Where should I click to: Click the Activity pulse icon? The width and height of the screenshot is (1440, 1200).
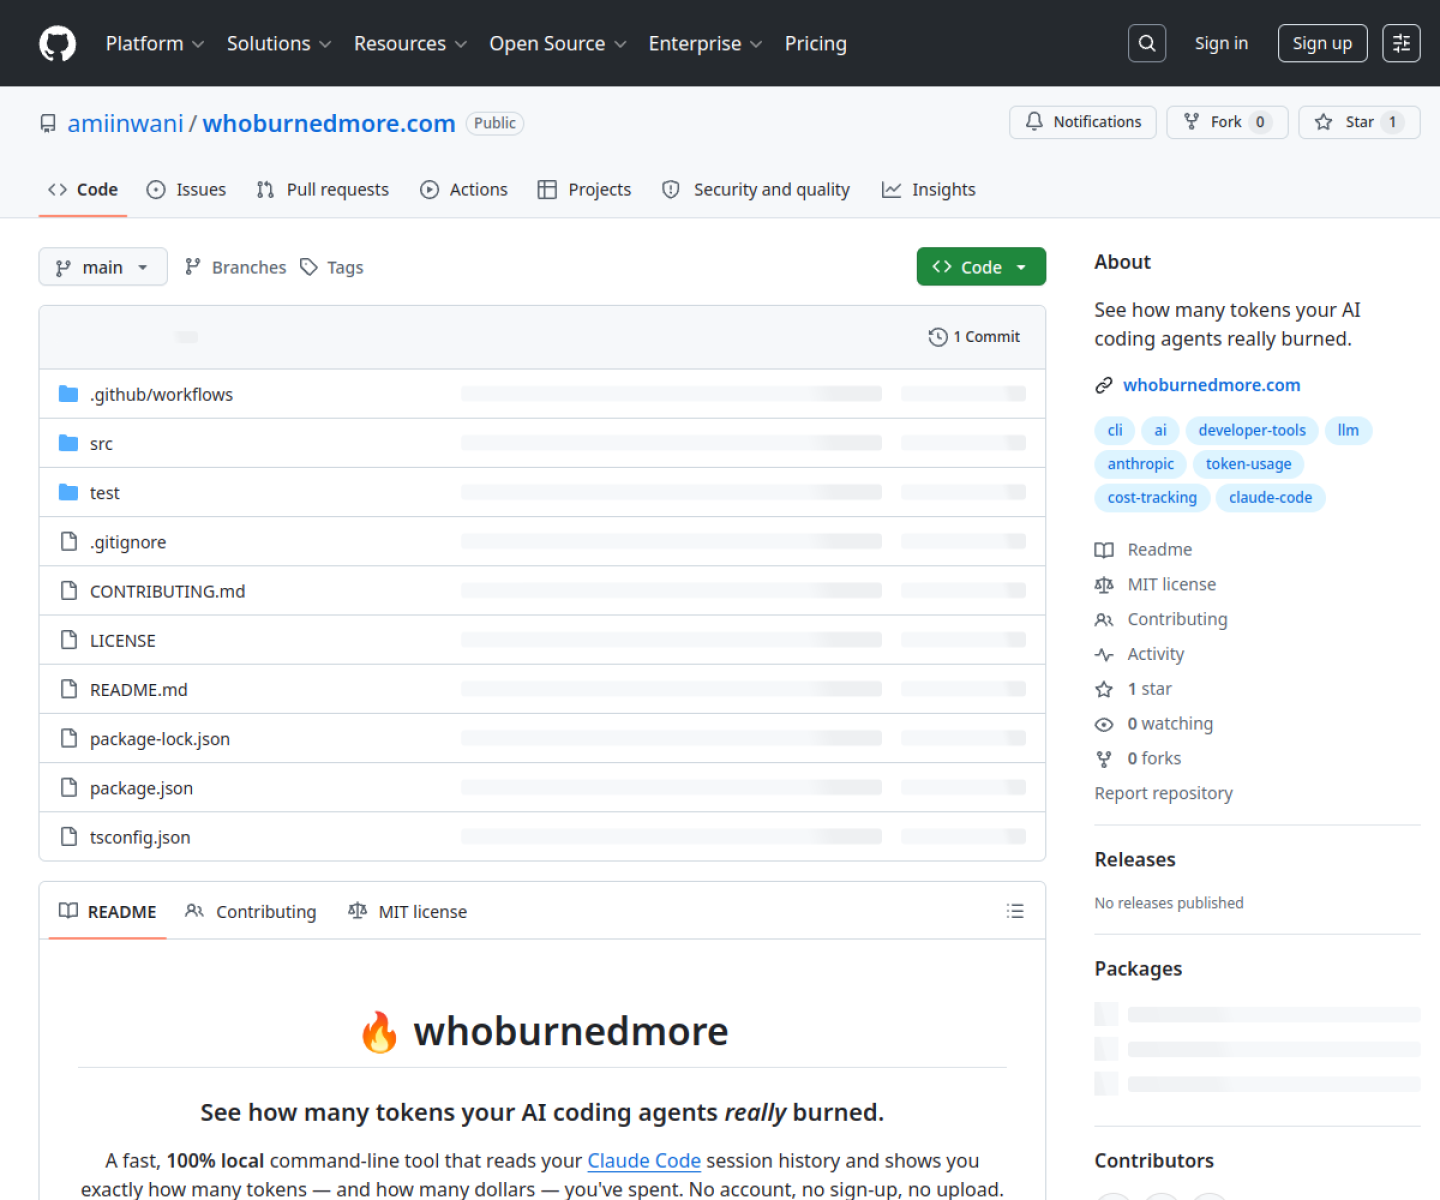(1104, 655)
